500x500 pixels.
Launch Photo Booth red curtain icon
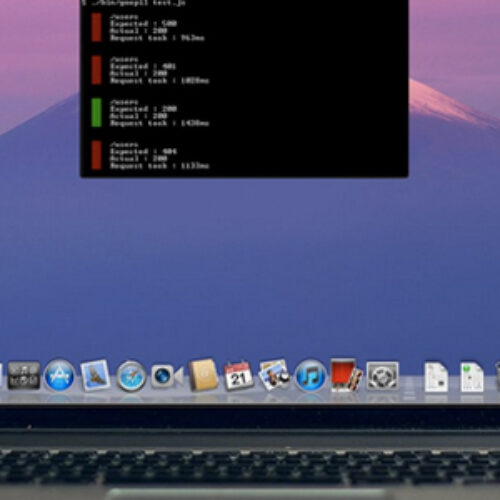coord(346,375)
